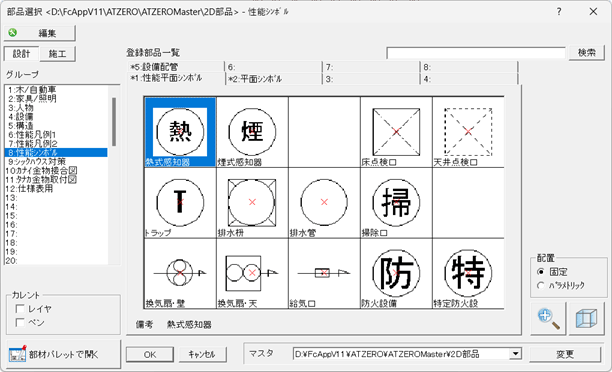Open the empty tab numbered 7:
612x372 pixels.
(x=371, y=67)
